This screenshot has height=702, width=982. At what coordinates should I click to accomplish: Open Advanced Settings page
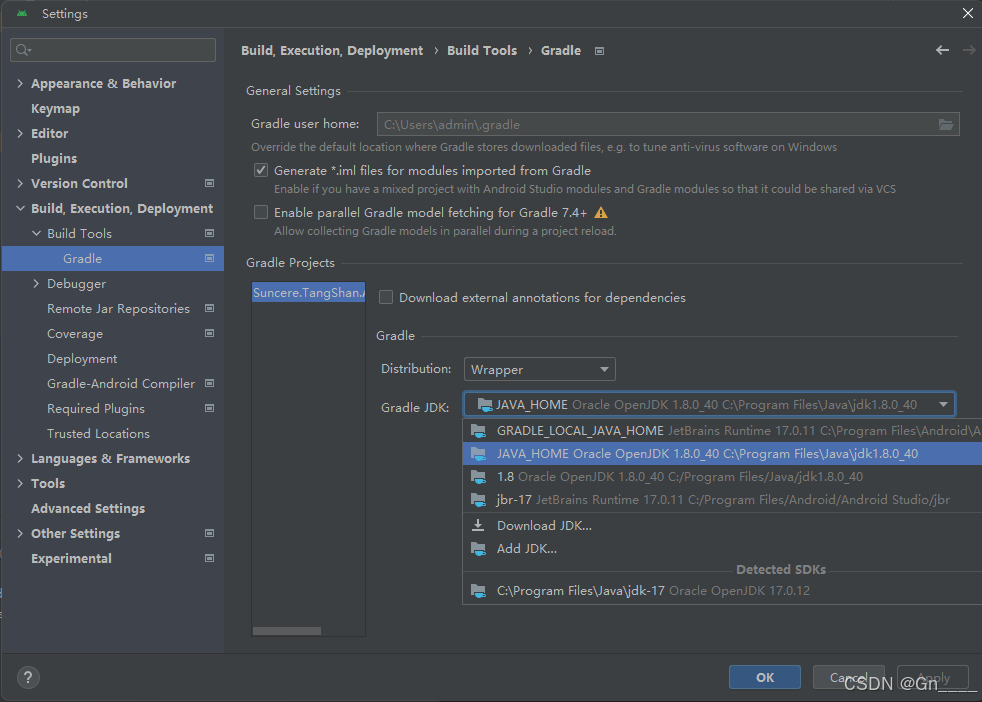(88, 508)
